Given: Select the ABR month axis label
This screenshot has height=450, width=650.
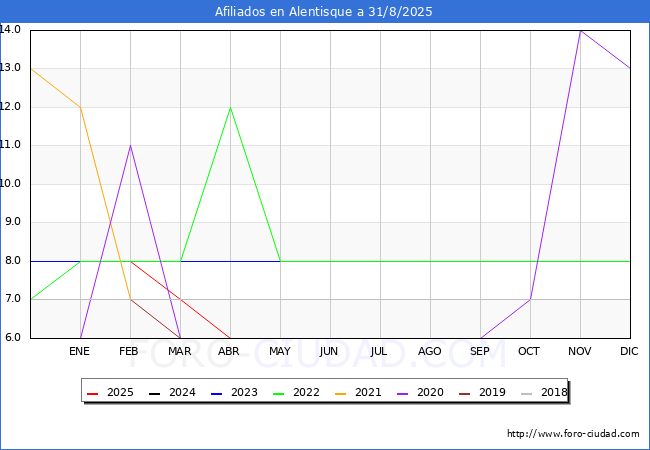Looking at the screenshot, I should pyautogui.click(x=229, y=351).
